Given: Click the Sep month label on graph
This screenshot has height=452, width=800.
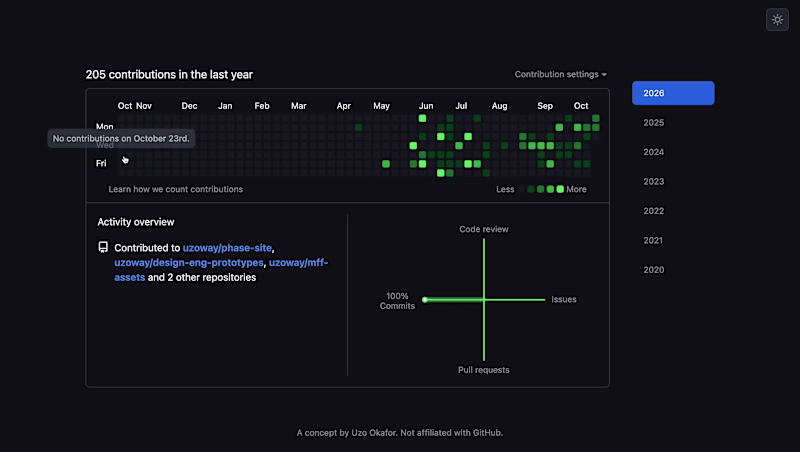Looking at the screenshot, I should point(545,106).
